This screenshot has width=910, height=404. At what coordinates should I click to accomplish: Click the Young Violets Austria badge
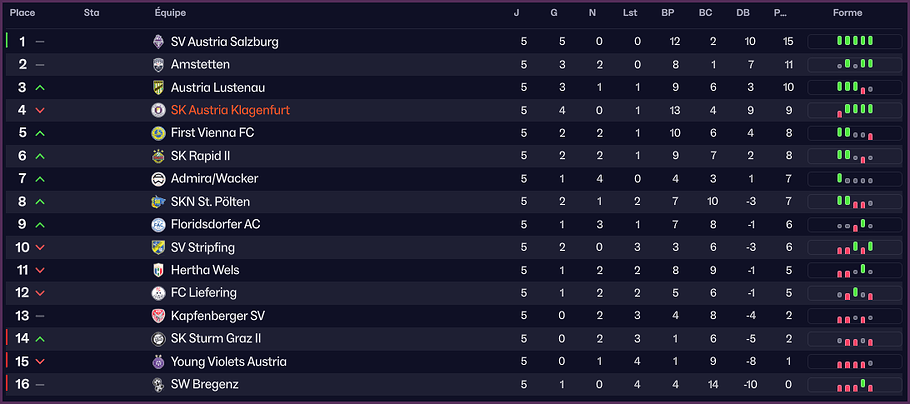click(158, 362)
